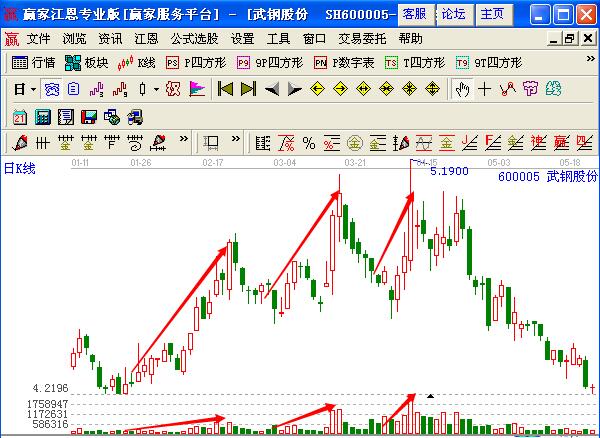Click the 5.1900 peak price label
The width and height of the screenshot is (600, 438).
pyautogui.click(x=449, y=171)
